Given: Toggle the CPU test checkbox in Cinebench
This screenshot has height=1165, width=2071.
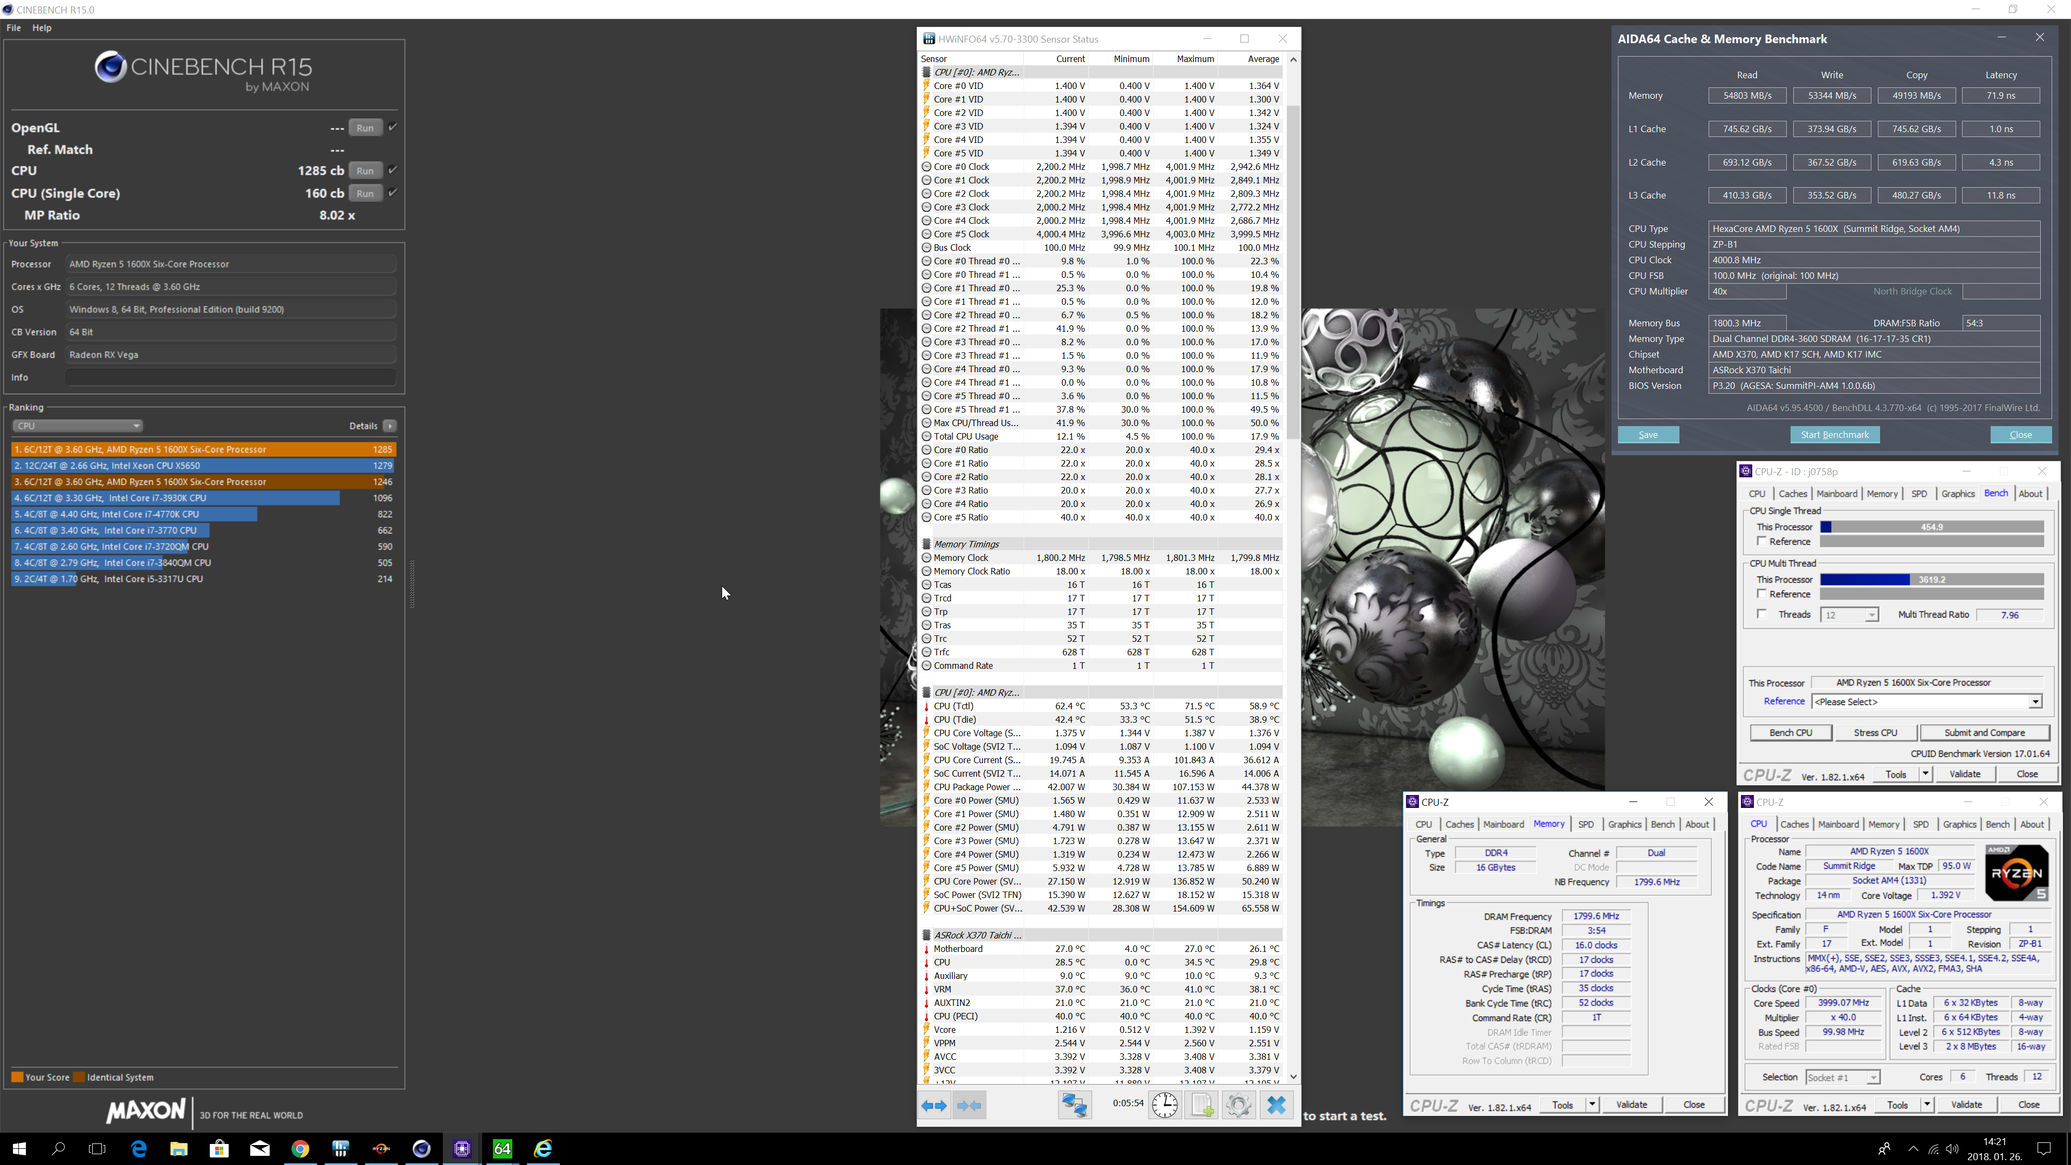Looking at the screenshot, I should click(392, 170).
